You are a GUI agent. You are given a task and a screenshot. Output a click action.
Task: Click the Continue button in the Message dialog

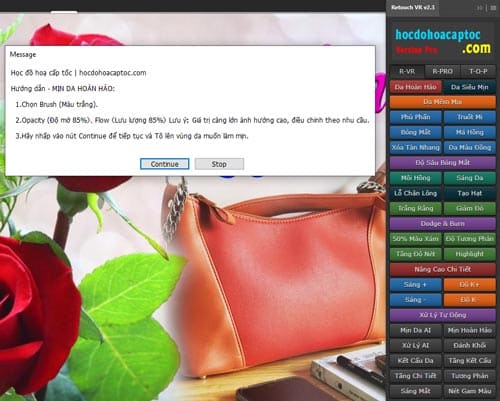(x=165, y=164)
